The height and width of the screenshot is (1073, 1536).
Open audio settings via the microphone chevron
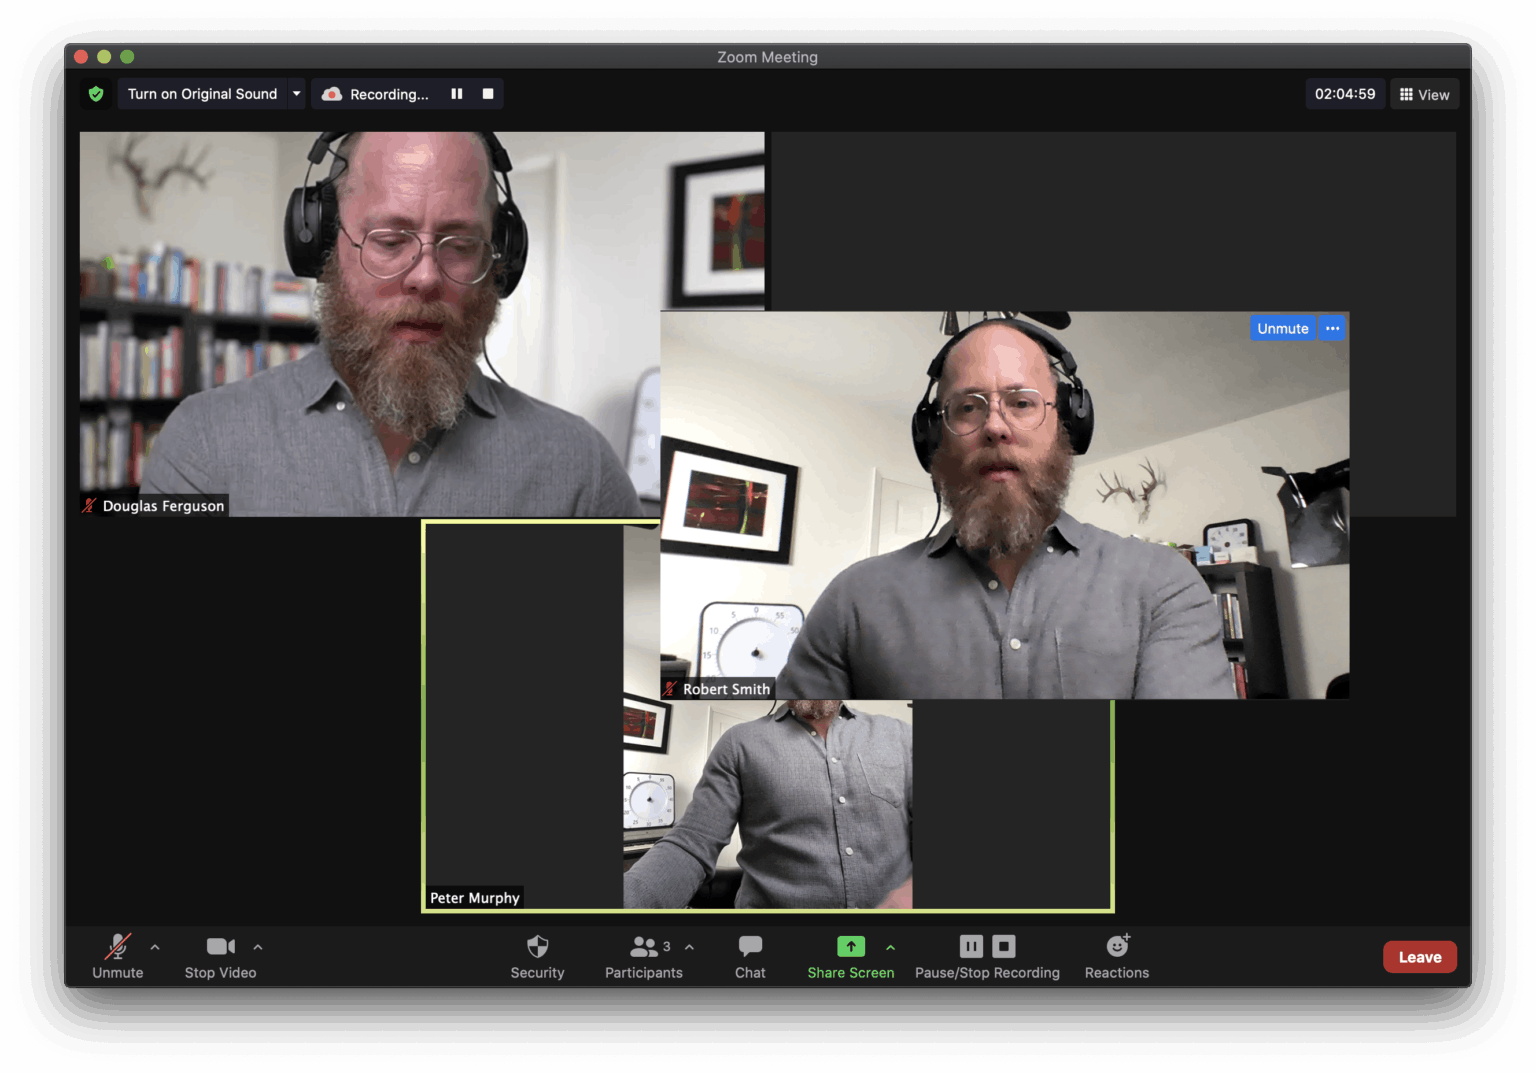click(x=155, y=946)
